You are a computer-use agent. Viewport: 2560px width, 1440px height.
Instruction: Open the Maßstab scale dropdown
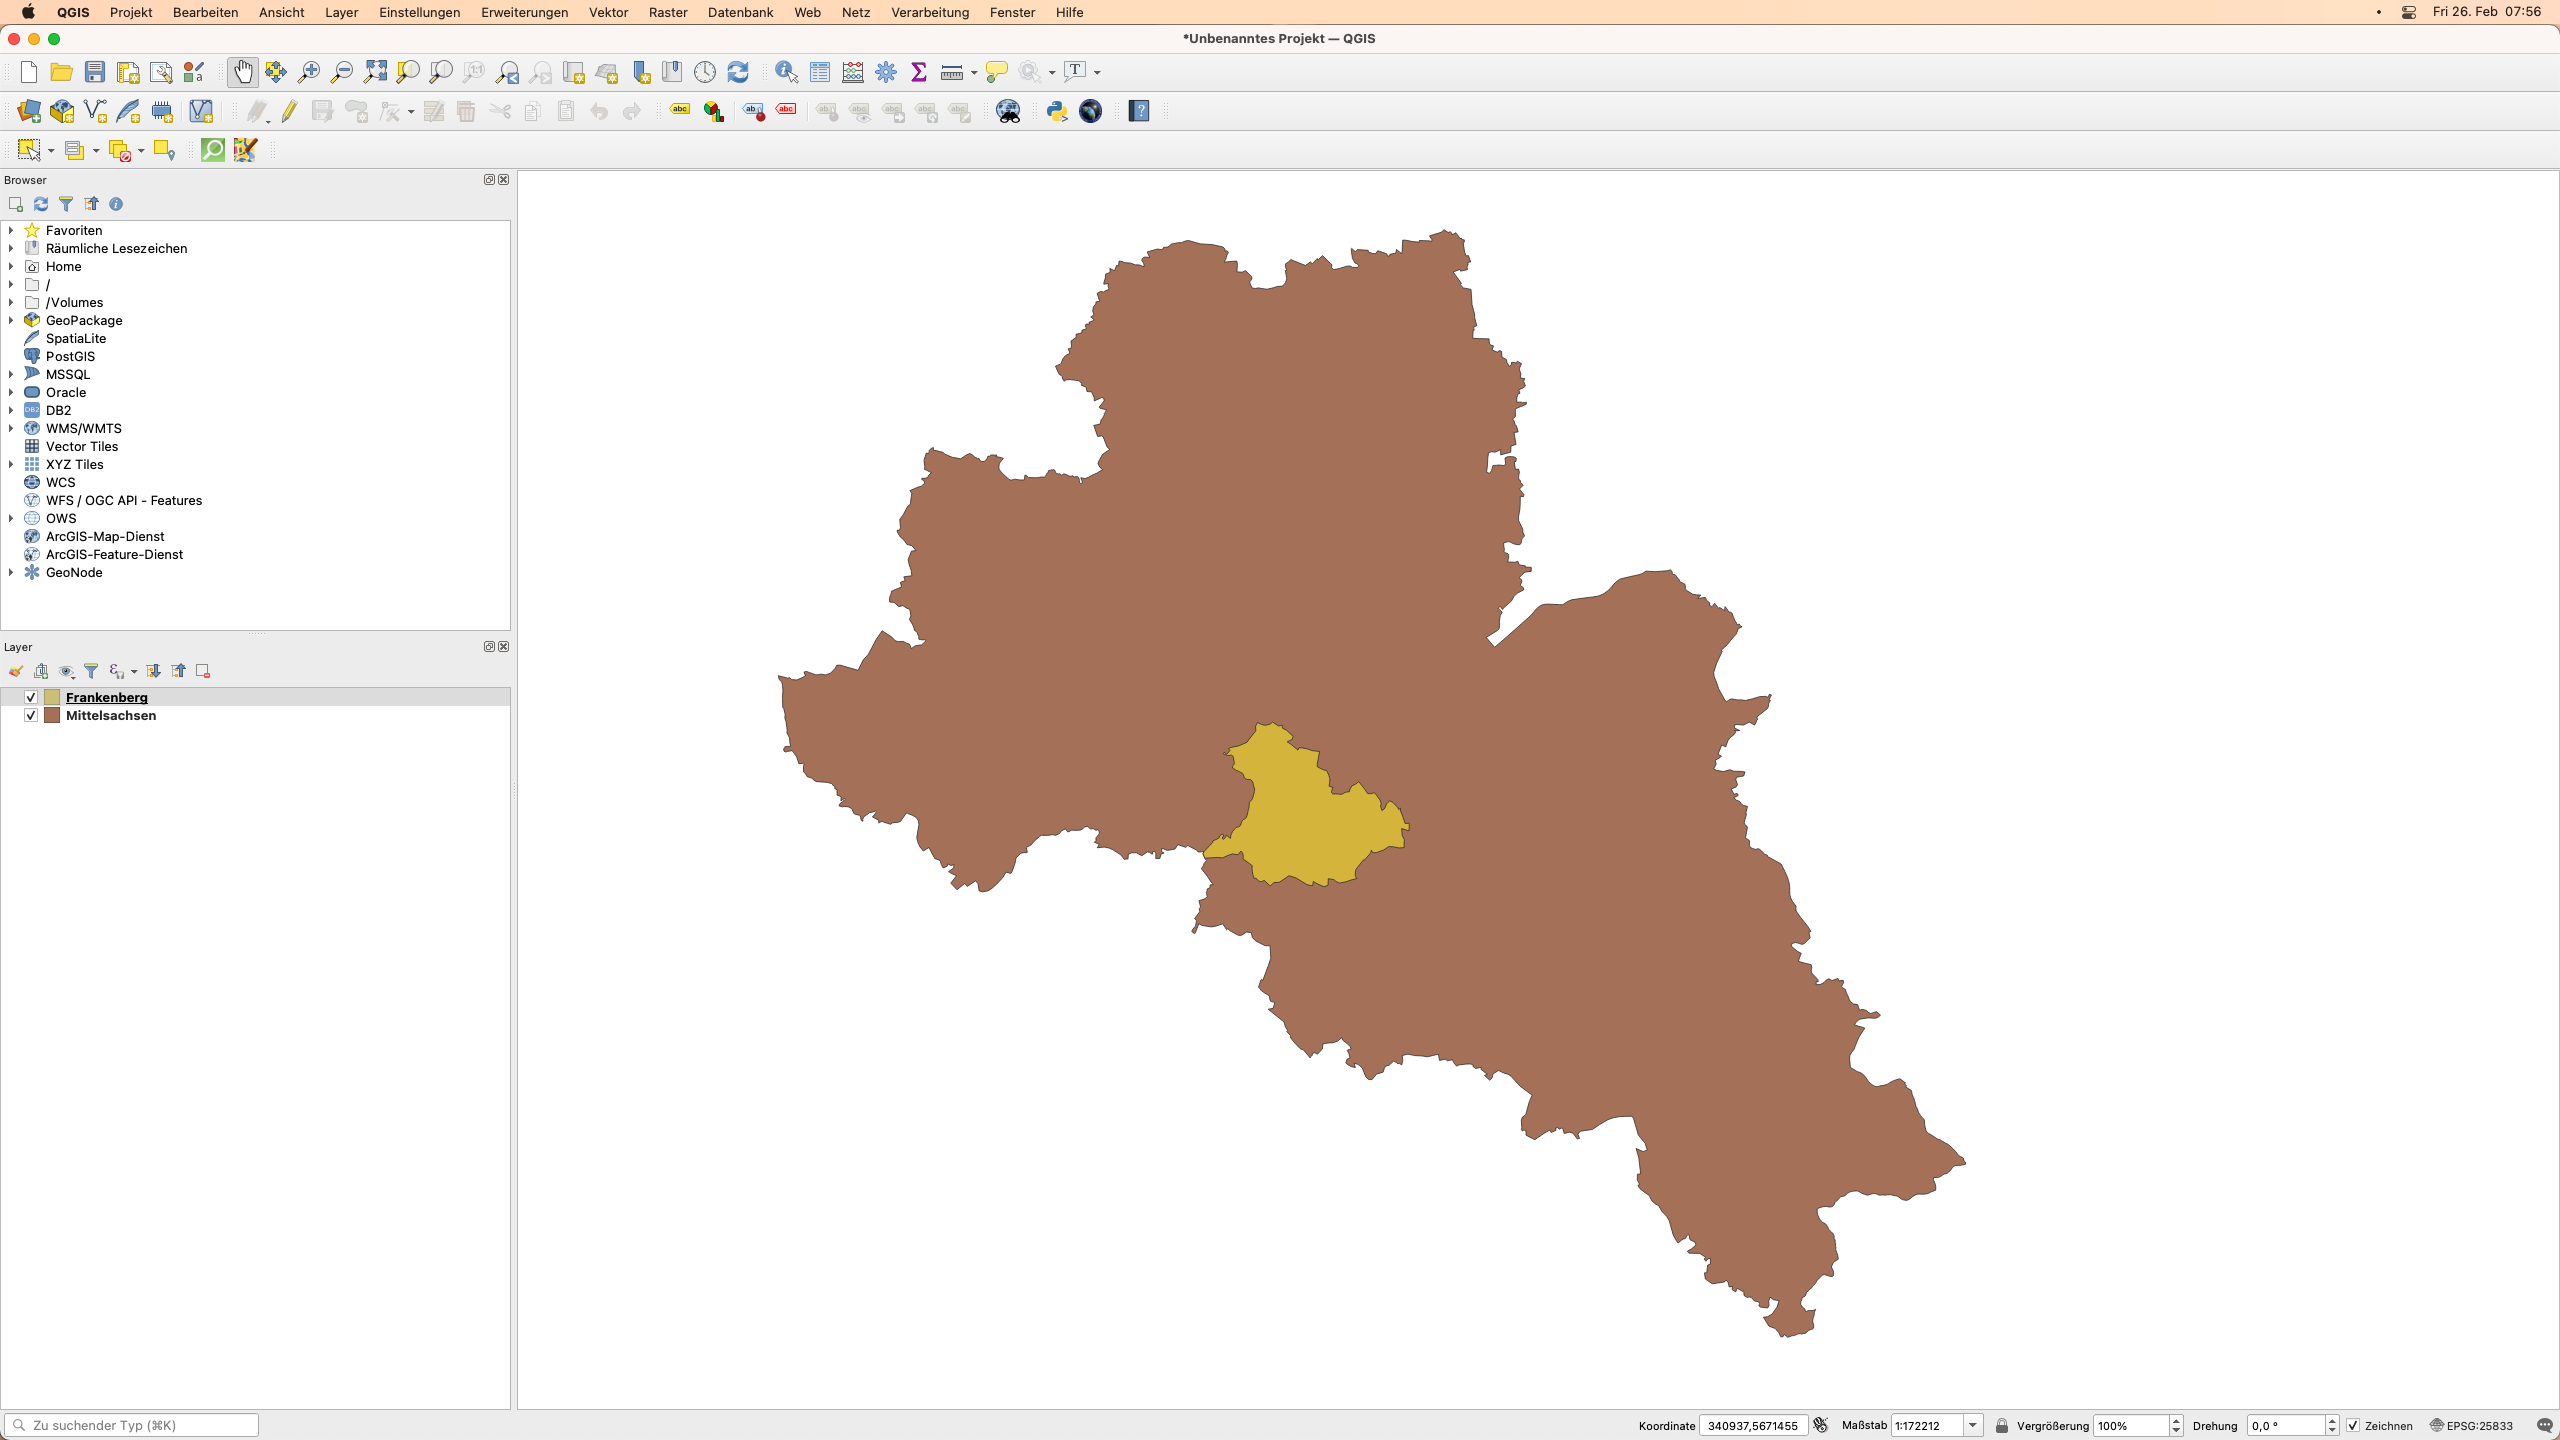click(x=1973, y=1426)
